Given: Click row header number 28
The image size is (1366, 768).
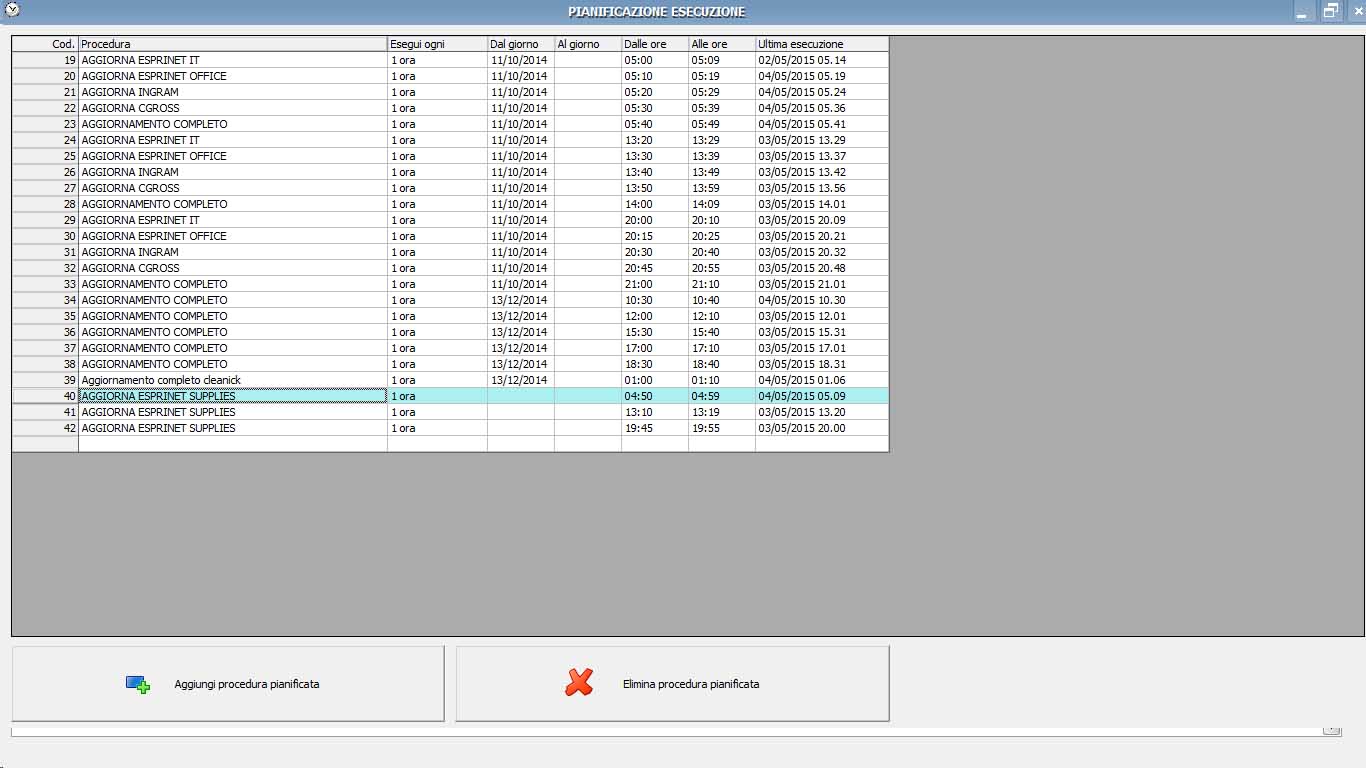Looking at the screenshot, I should coord(45,204).
